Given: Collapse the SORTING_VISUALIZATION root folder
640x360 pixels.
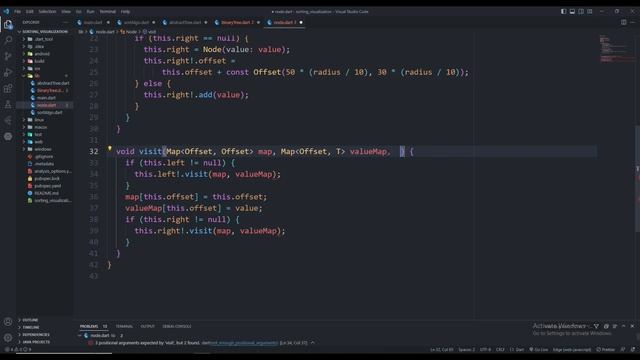Looking at the screenshot, I should [x=43, y=31].
